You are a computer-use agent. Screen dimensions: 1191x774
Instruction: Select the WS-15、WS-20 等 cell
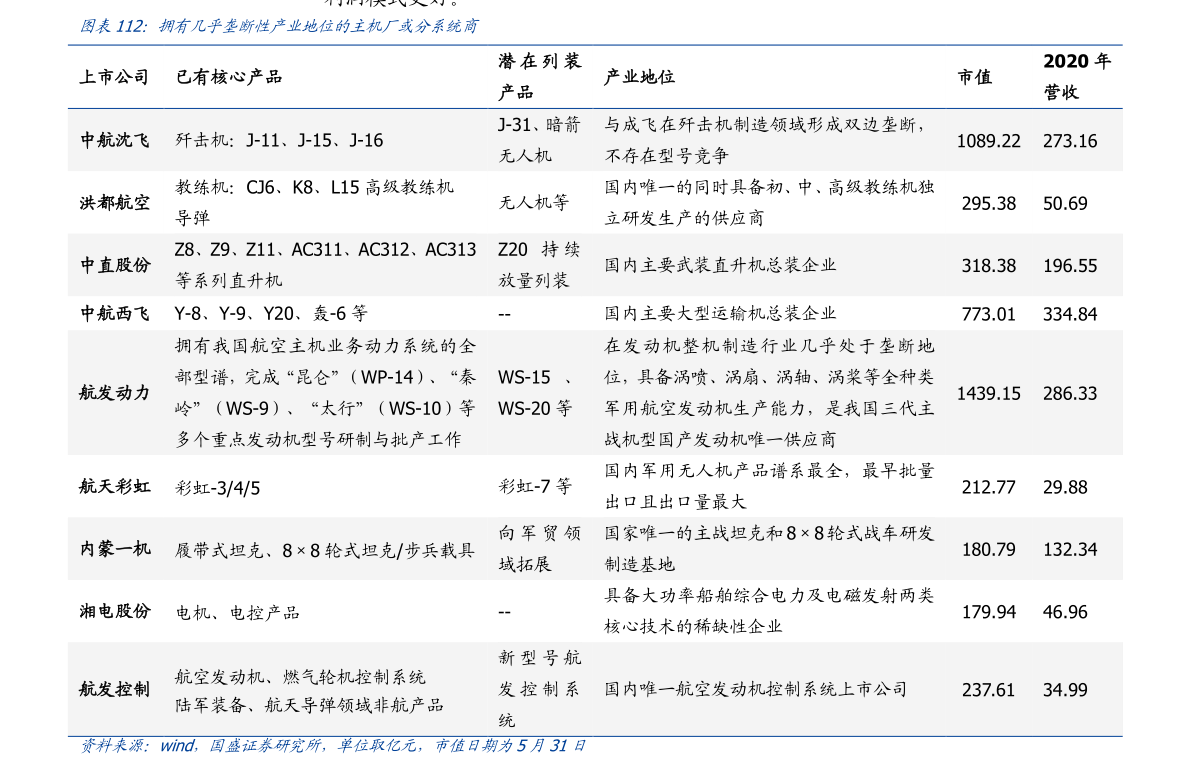535,393
